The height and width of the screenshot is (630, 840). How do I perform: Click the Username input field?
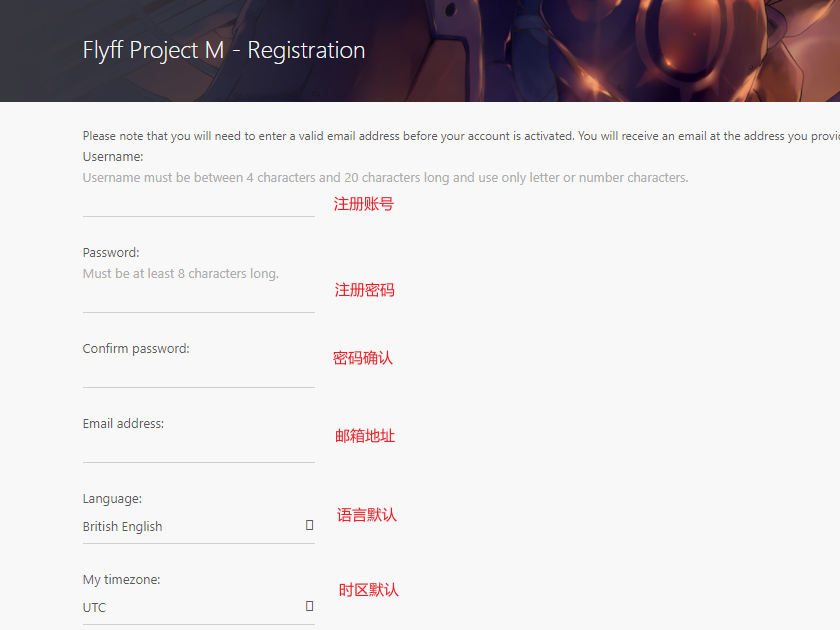tap(198, 204)
